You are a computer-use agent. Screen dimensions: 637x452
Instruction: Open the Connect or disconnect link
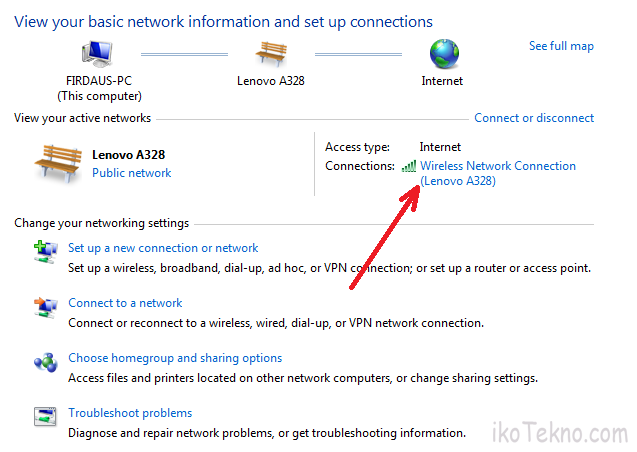pyautogui.click(x=534, y=118)
